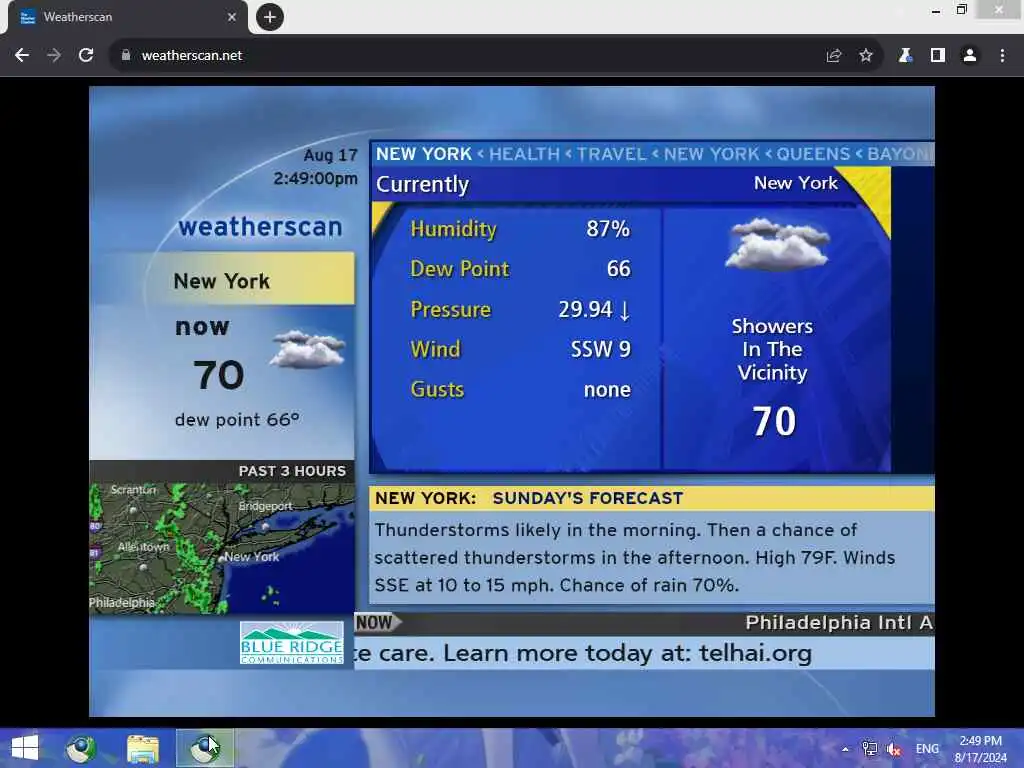The height and width of the screenshot is (768, 1024).
Task: Click the highlighted NEW YORK ticker heading
Action: tap(424, 154)
